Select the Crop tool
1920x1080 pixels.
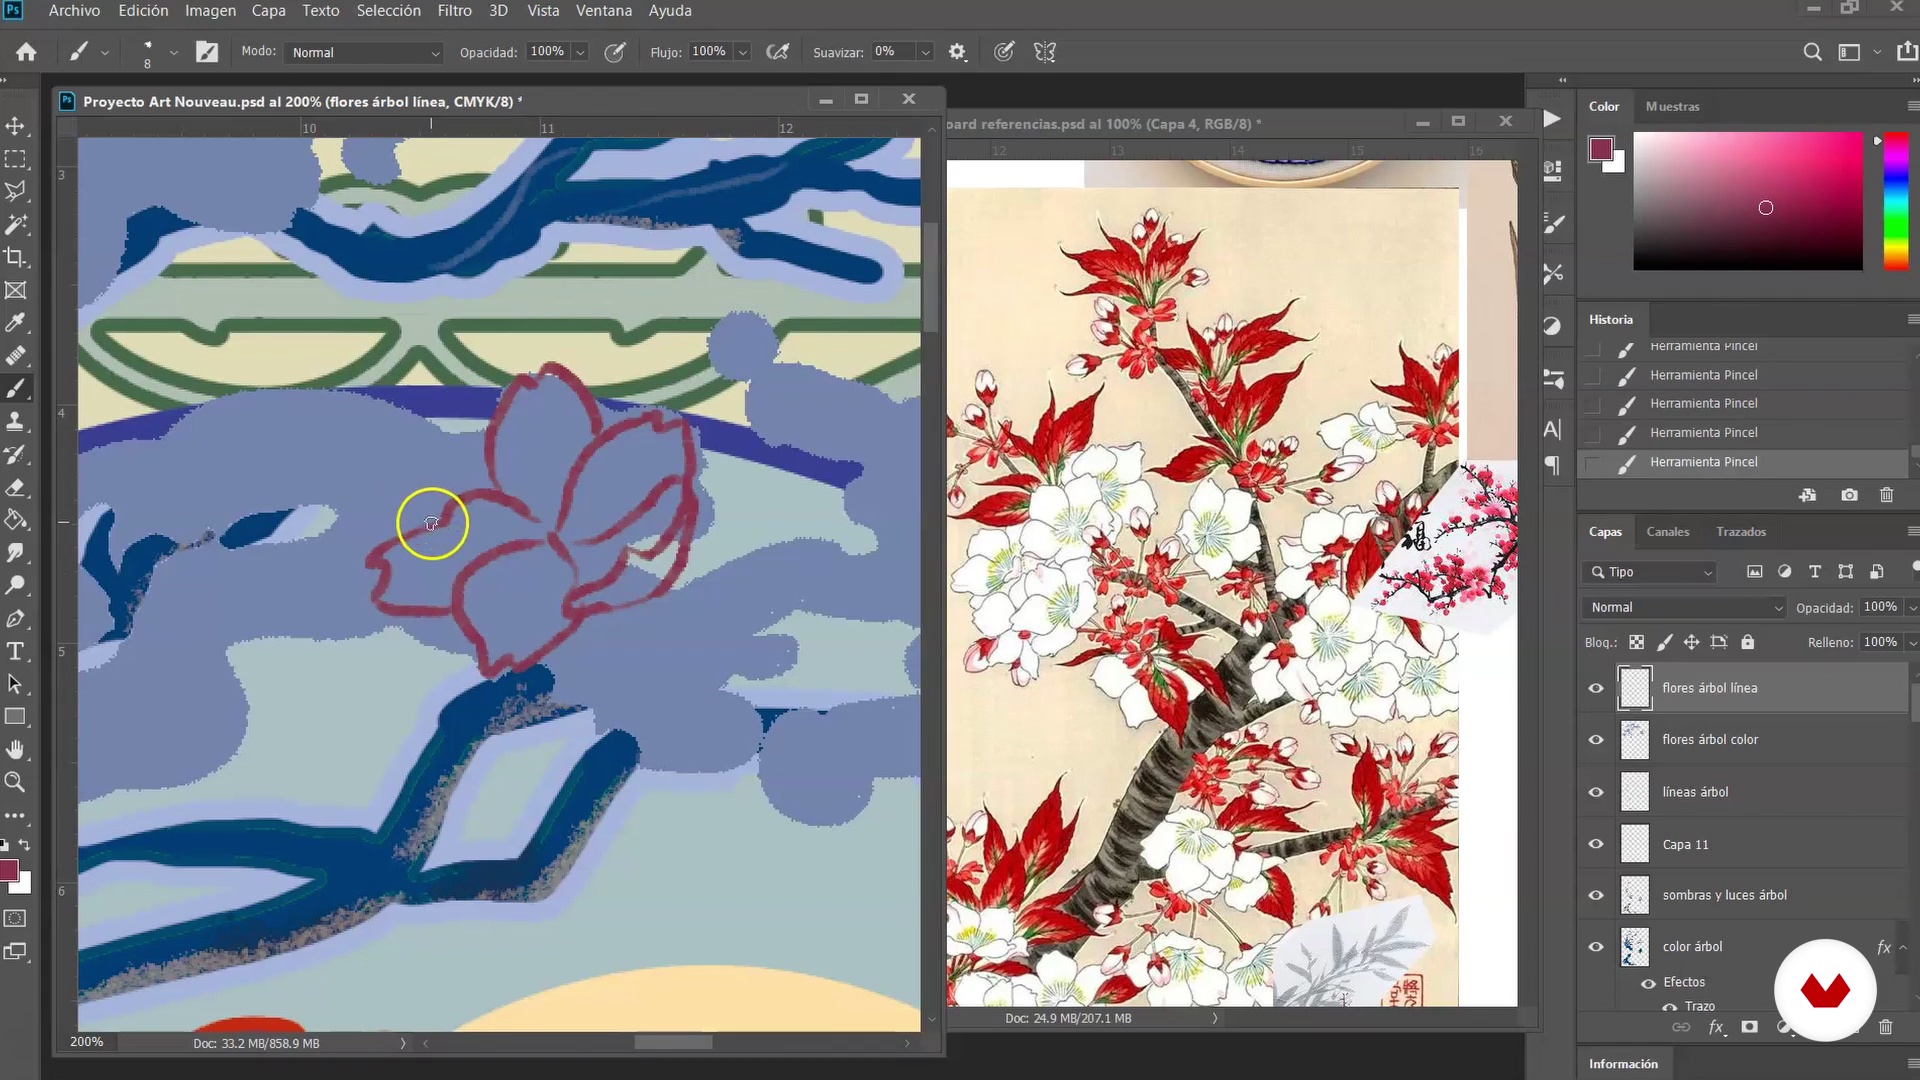click(x=15, y=257)
